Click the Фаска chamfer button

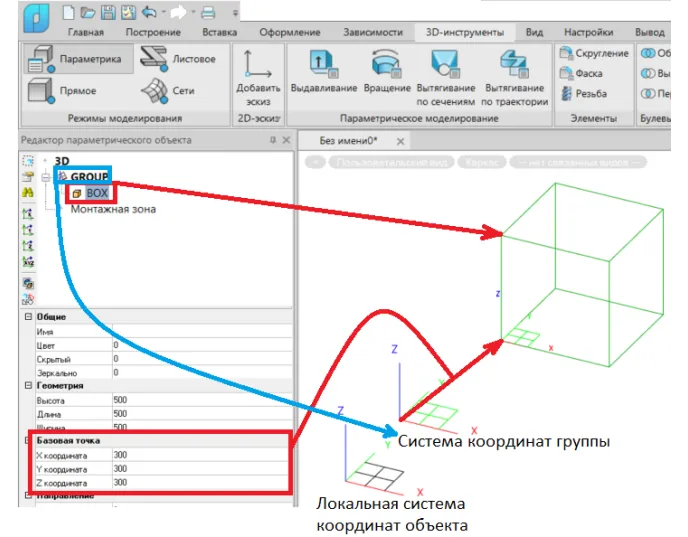(x=580, y=73)
